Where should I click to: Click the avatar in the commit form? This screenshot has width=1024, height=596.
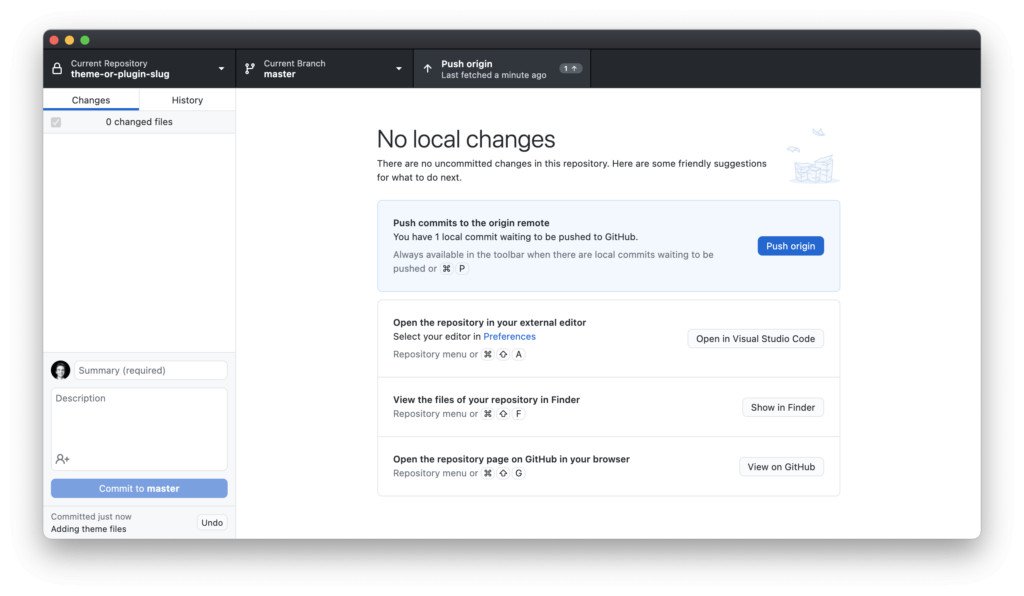click(60, 370)
